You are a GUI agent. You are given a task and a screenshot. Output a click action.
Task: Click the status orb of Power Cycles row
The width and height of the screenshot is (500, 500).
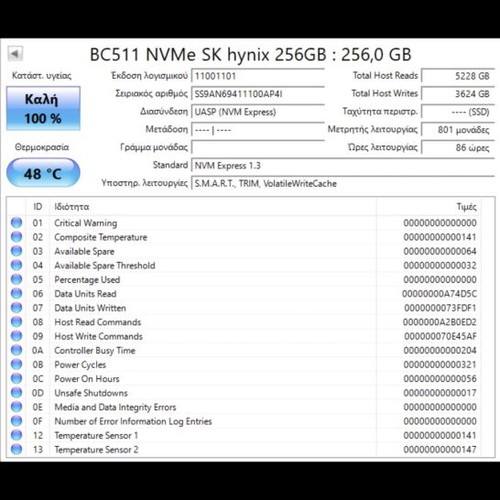pos(16,364)
